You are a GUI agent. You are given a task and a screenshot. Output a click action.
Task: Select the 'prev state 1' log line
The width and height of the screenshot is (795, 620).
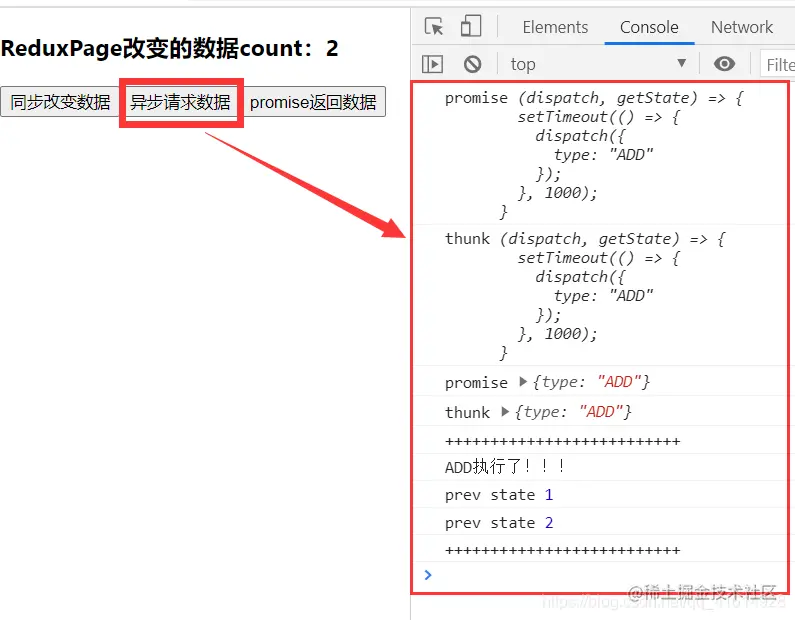[x=601, y=494]
